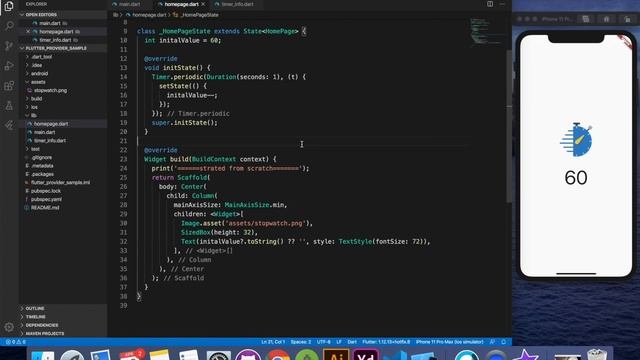
Task: Change Dart language mode in status bar
Action: (x=352, y=342)
